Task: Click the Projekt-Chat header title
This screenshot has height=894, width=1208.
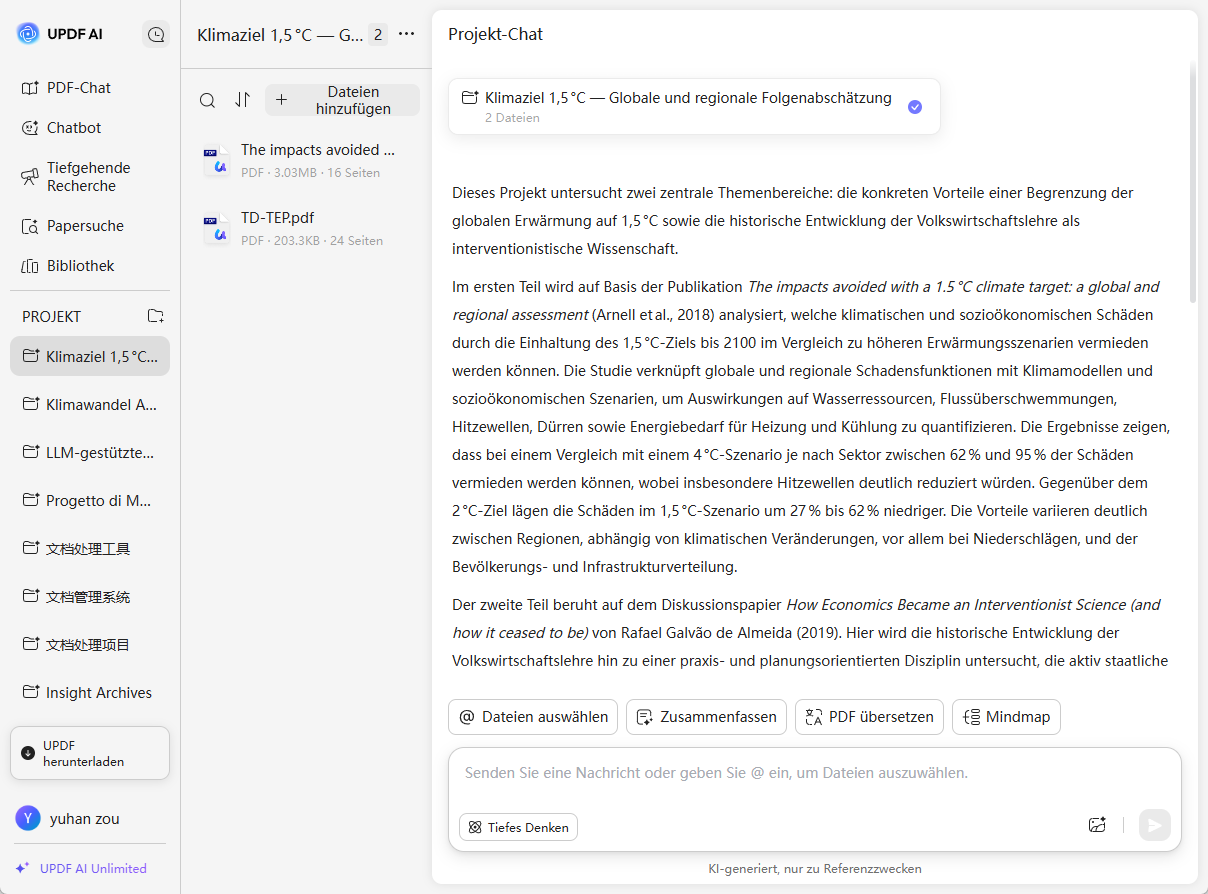Action: [495, 34]
